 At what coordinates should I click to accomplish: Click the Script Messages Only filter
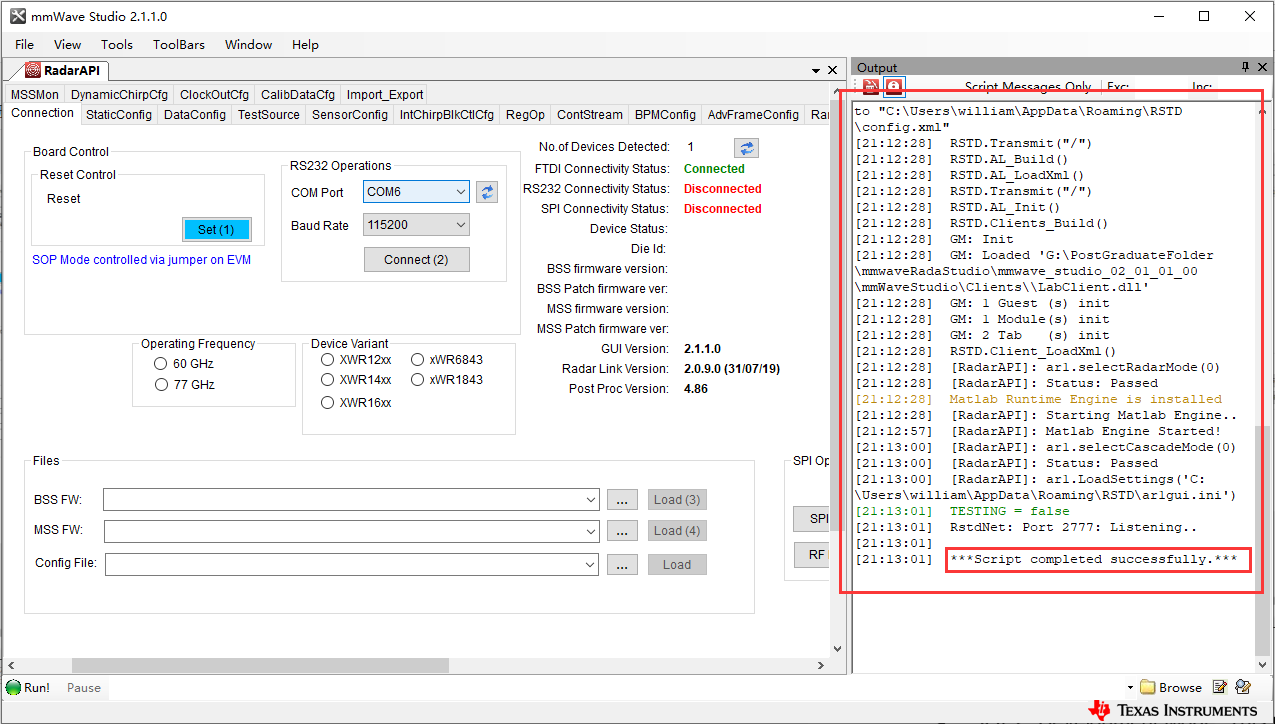coord(1028,87)
